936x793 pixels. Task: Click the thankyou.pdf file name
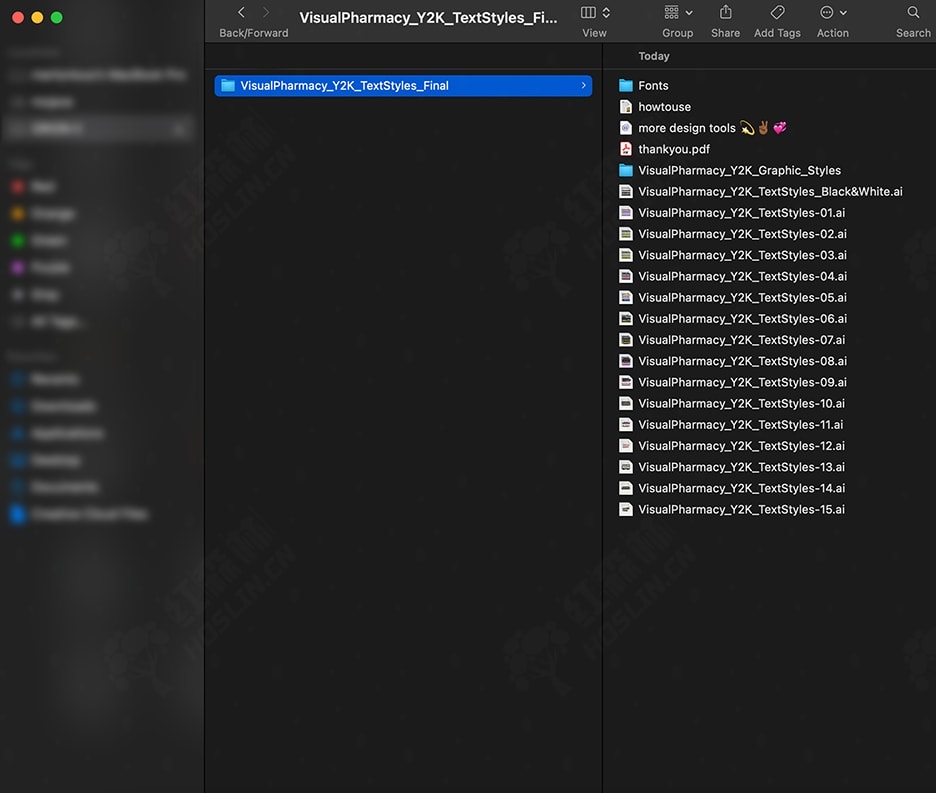pyautogui.click(x=674, y=149)
